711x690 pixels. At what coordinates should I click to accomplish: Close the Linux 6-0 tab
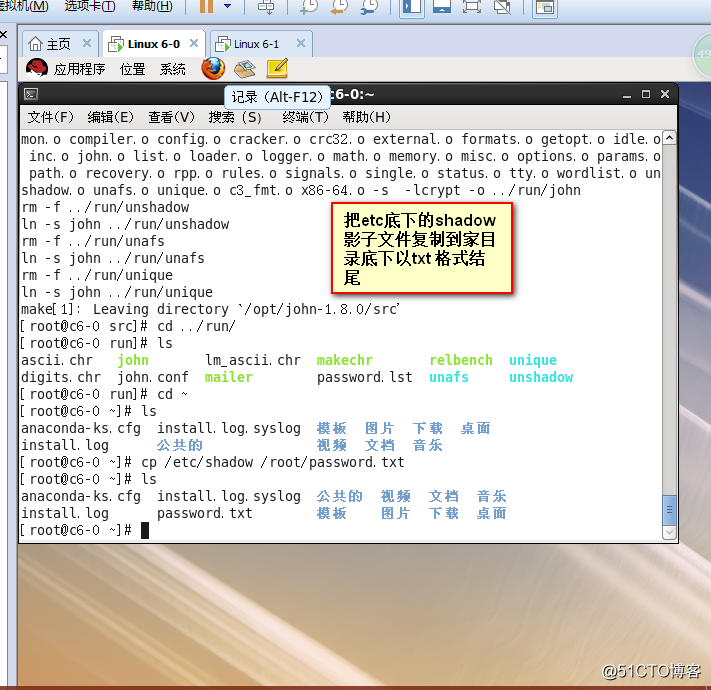point(194,43)
